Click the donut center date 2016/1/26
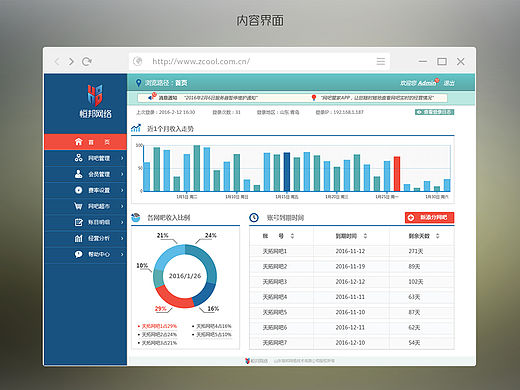 tap(185, 276)
